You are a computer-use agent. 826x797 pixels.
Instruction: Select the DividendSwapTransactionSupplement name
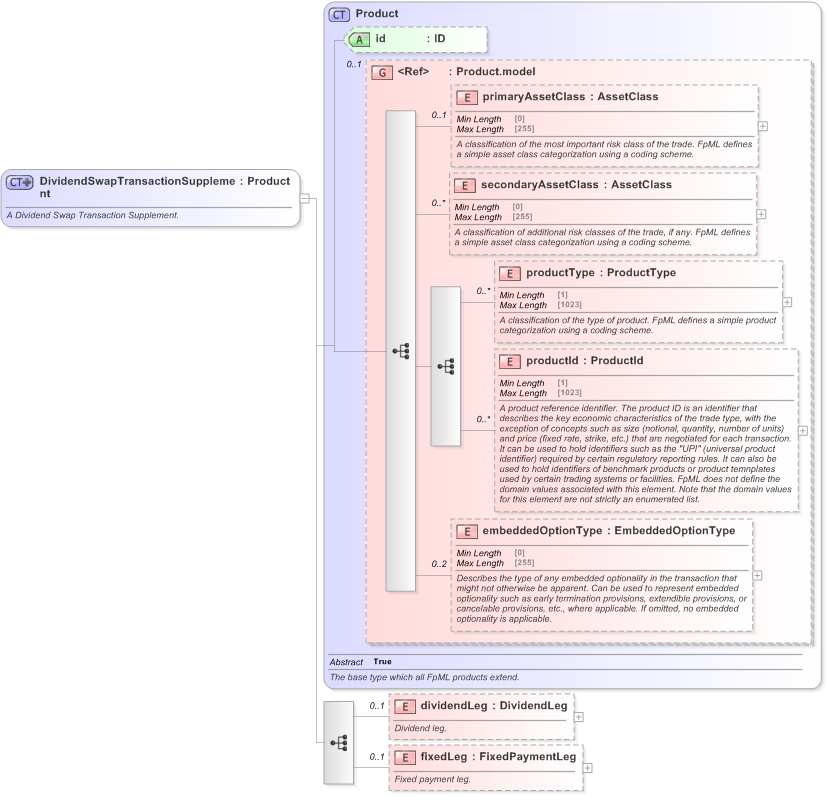pyautogui.click(x=137, y=187)
